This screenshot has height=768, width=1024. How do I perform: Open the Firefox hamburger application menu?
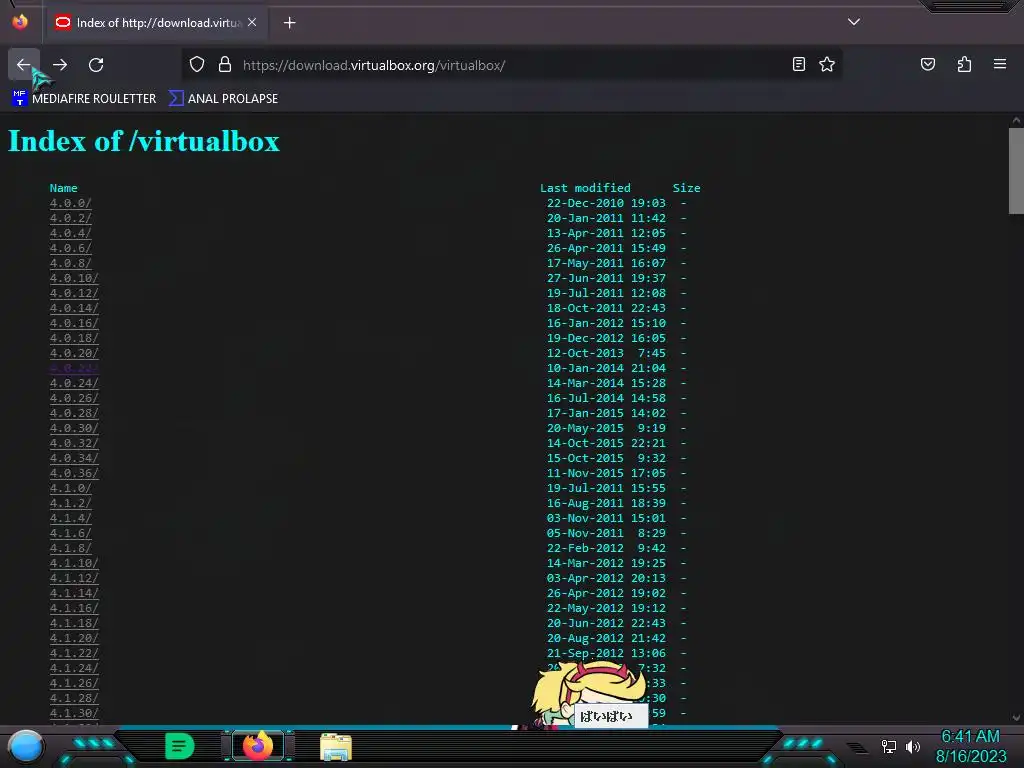click(1000, 64)
